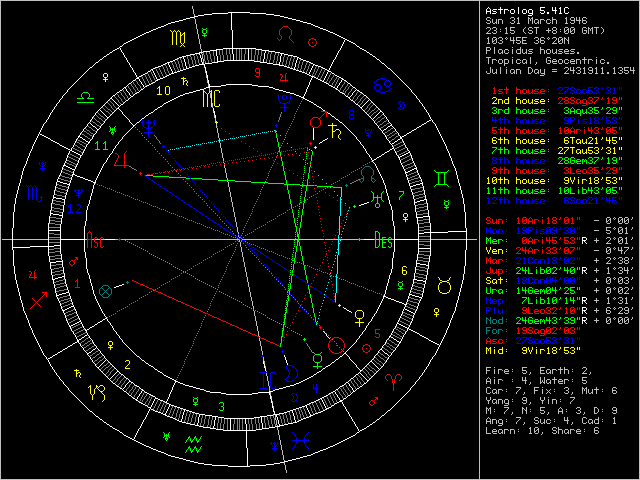Screen dimensions: 640x480
Task: Click the red Asc ascendant label
Action: pos(95,240)
